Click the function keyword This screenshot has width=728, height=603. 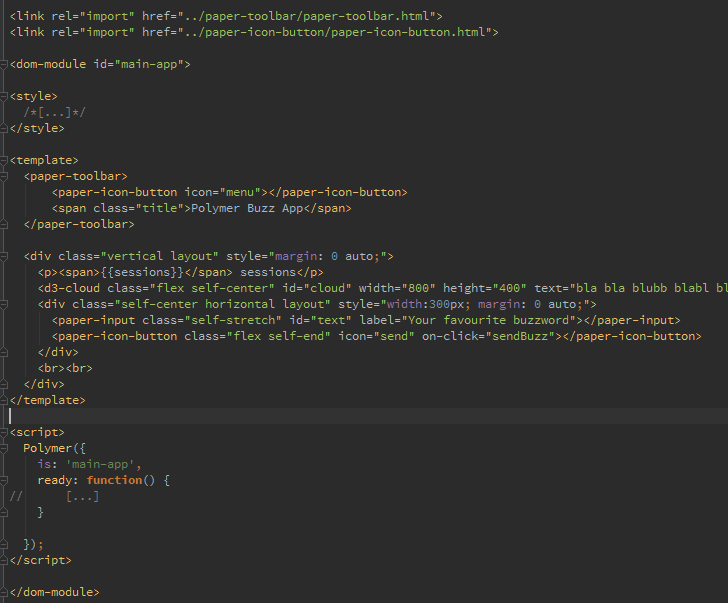114,480
